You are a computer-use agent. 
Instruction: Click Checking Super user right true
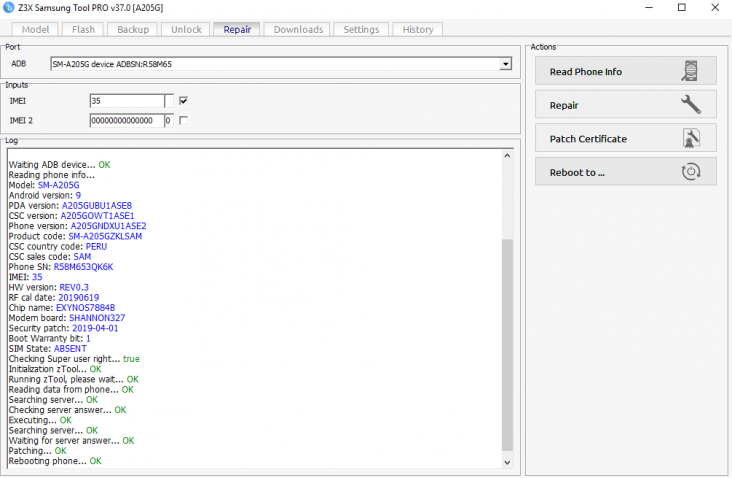(x=74, y=359)
